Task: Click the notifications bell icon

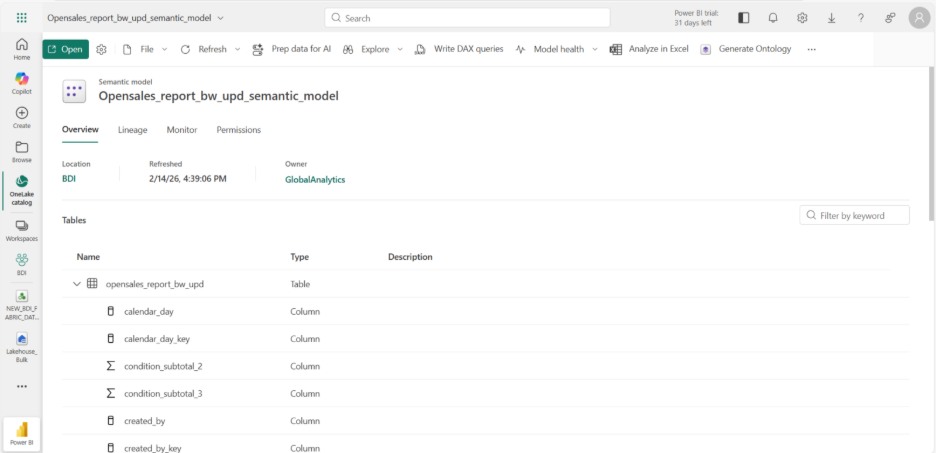Action: point(773,18)
